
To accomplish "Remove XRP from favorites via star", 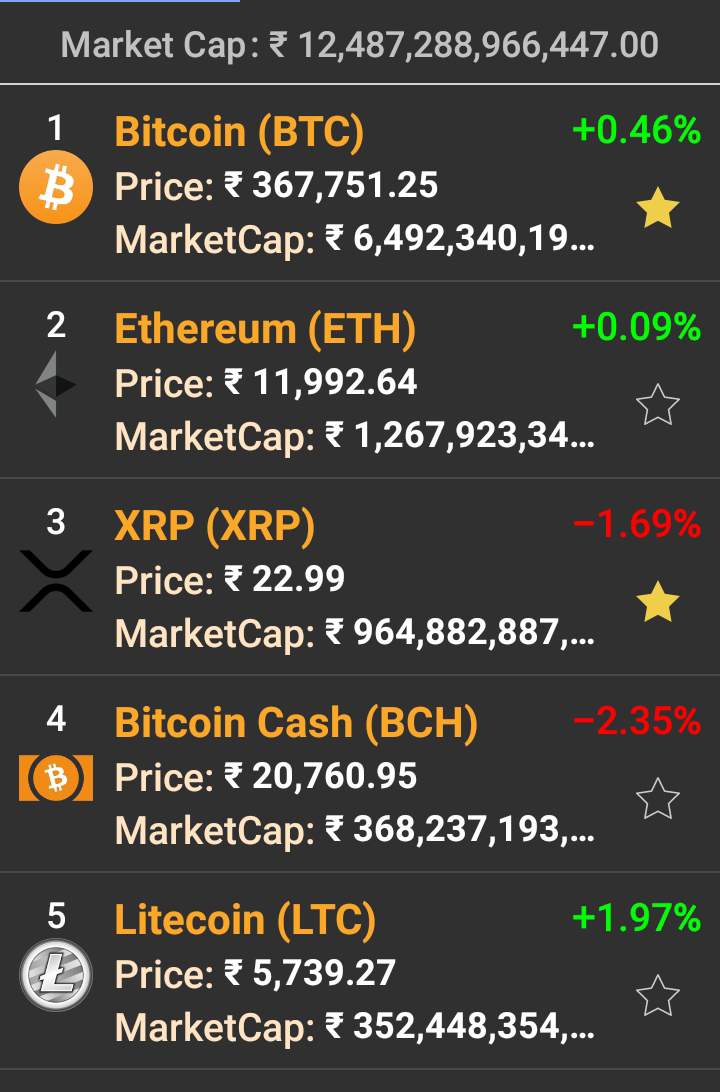I will pos(657,603).
